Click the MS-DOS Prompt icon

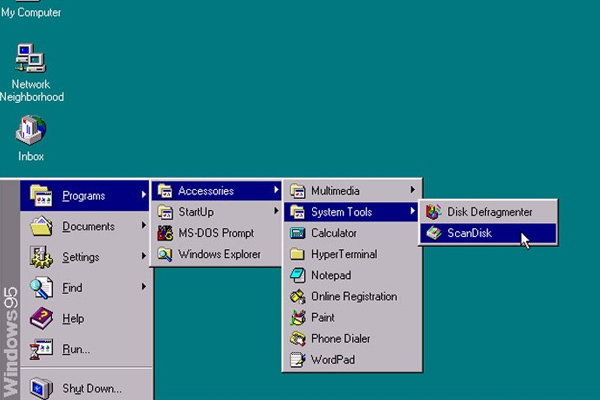tap(165, 233)
